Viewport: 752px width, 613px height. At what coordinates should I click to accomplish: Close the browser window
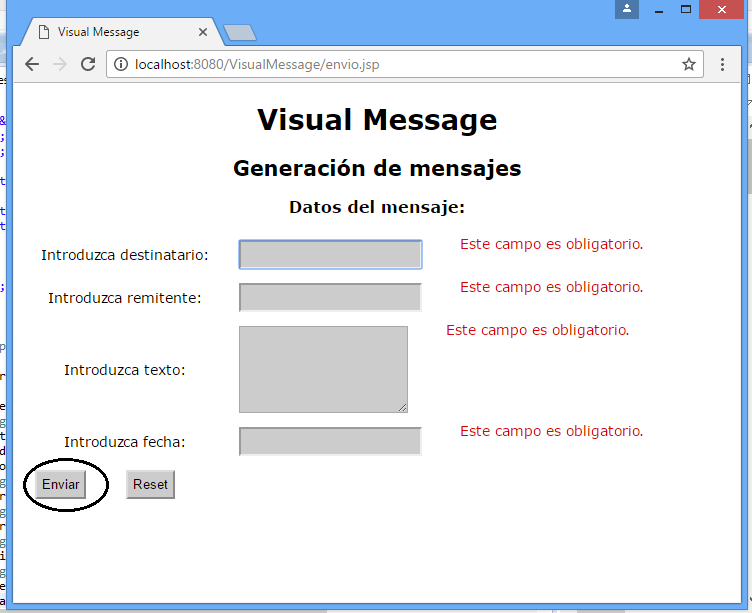(721, 10)
